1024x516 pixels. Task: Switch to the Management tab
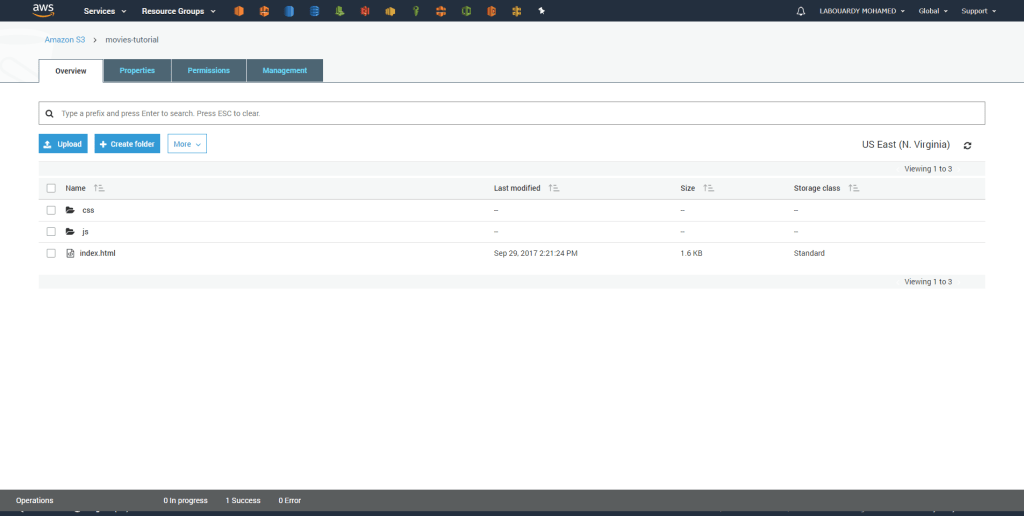click(x=285, y=71)
